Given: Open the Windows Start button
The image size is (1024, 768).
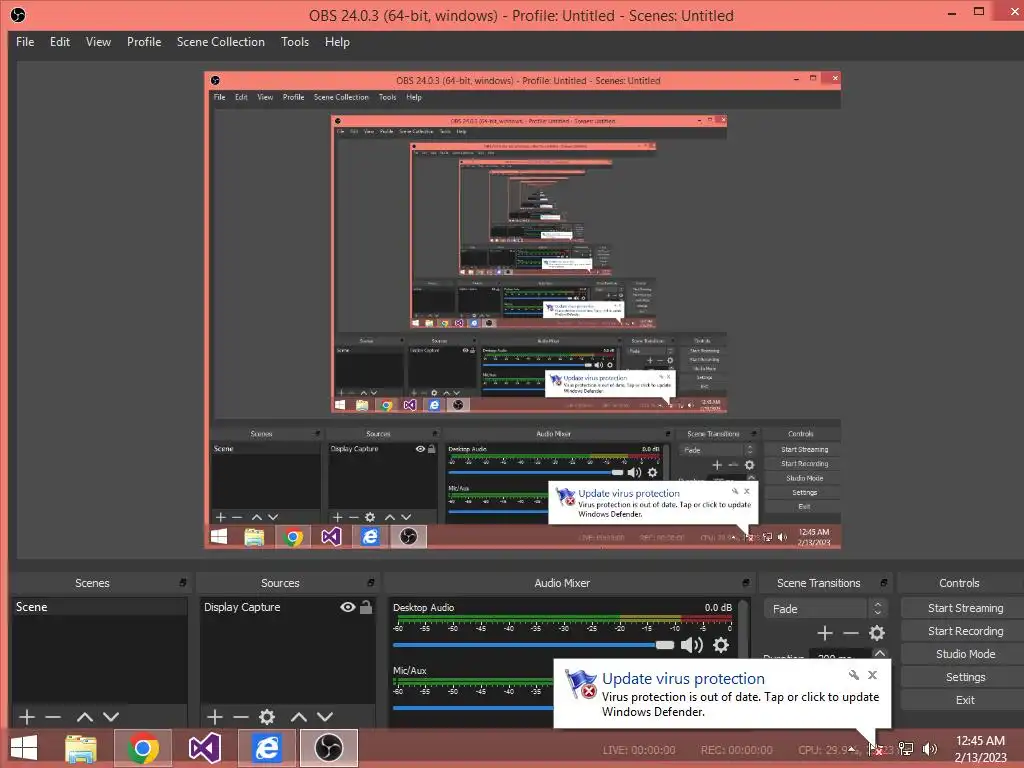Looking at the screenshot, I should click(x=24, y=748).
